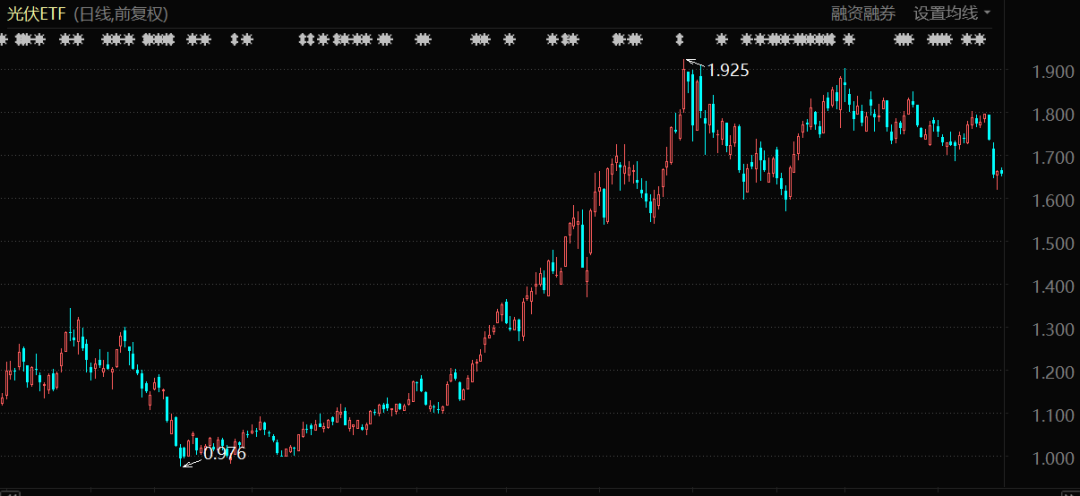Click the (日线,前复权) period label
This screenshot has height=496, width=1080.
(121, 13)
